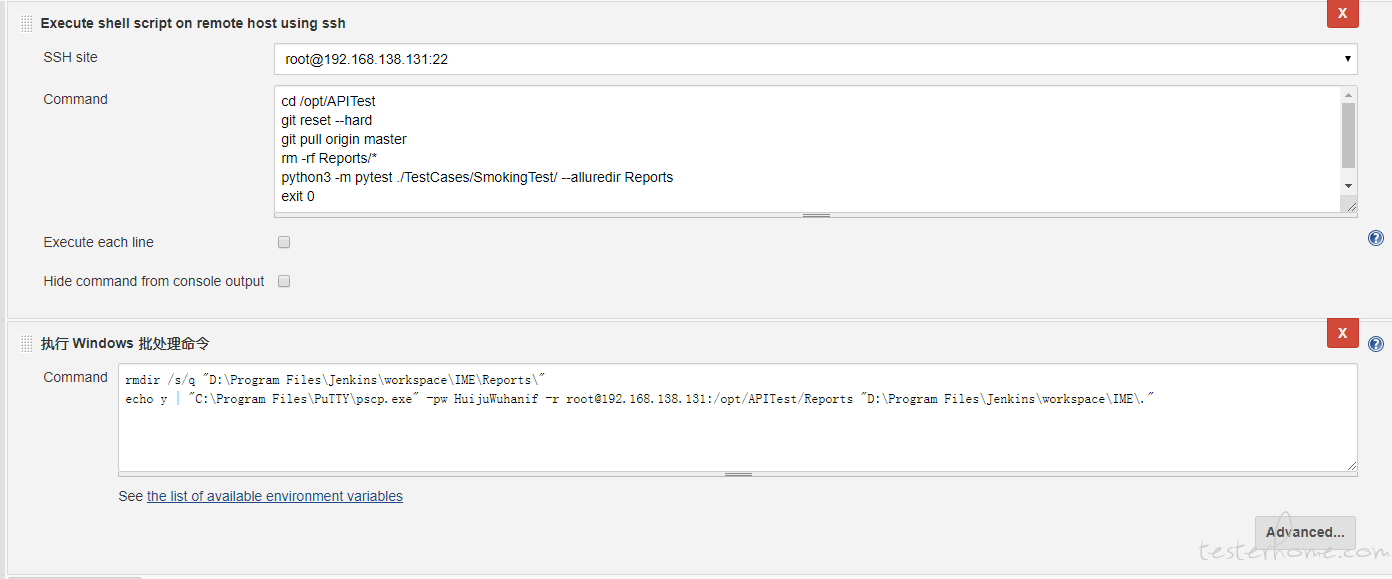Delete the Windows batch command build step
1392x579 pixels.
pyautogui.click(x=1342, y=333)
